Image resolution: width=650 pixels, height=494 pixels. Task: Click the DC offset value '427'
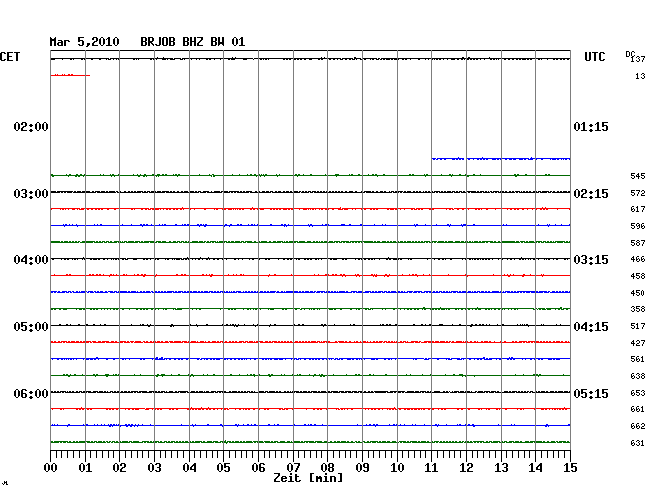(638, 343)
